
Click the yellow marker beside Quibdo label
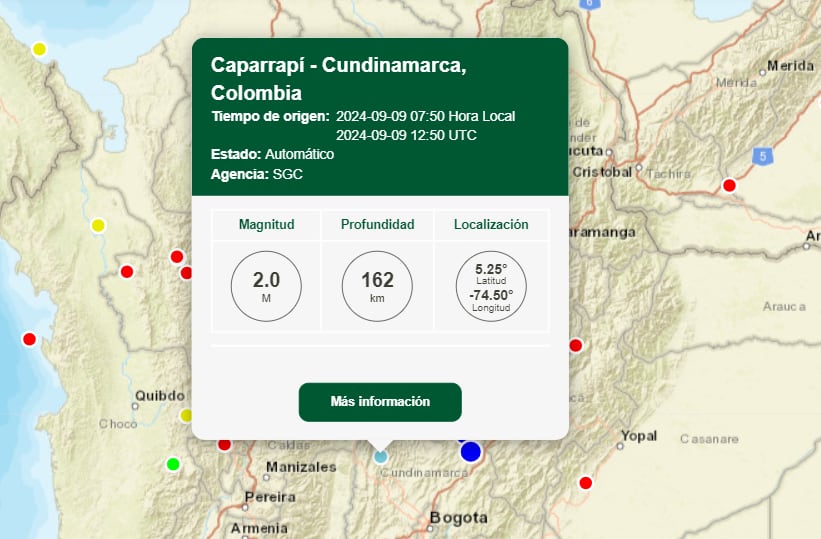[185, 415]
